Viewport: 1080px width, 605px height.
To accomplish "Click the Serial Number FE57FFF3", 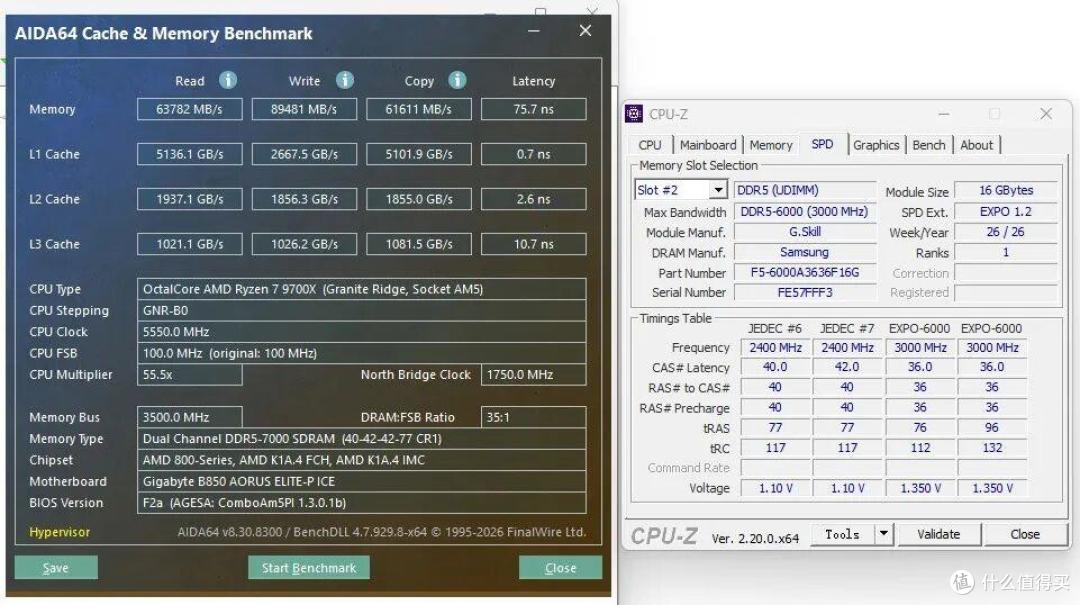I will click(x=804, y=292).
